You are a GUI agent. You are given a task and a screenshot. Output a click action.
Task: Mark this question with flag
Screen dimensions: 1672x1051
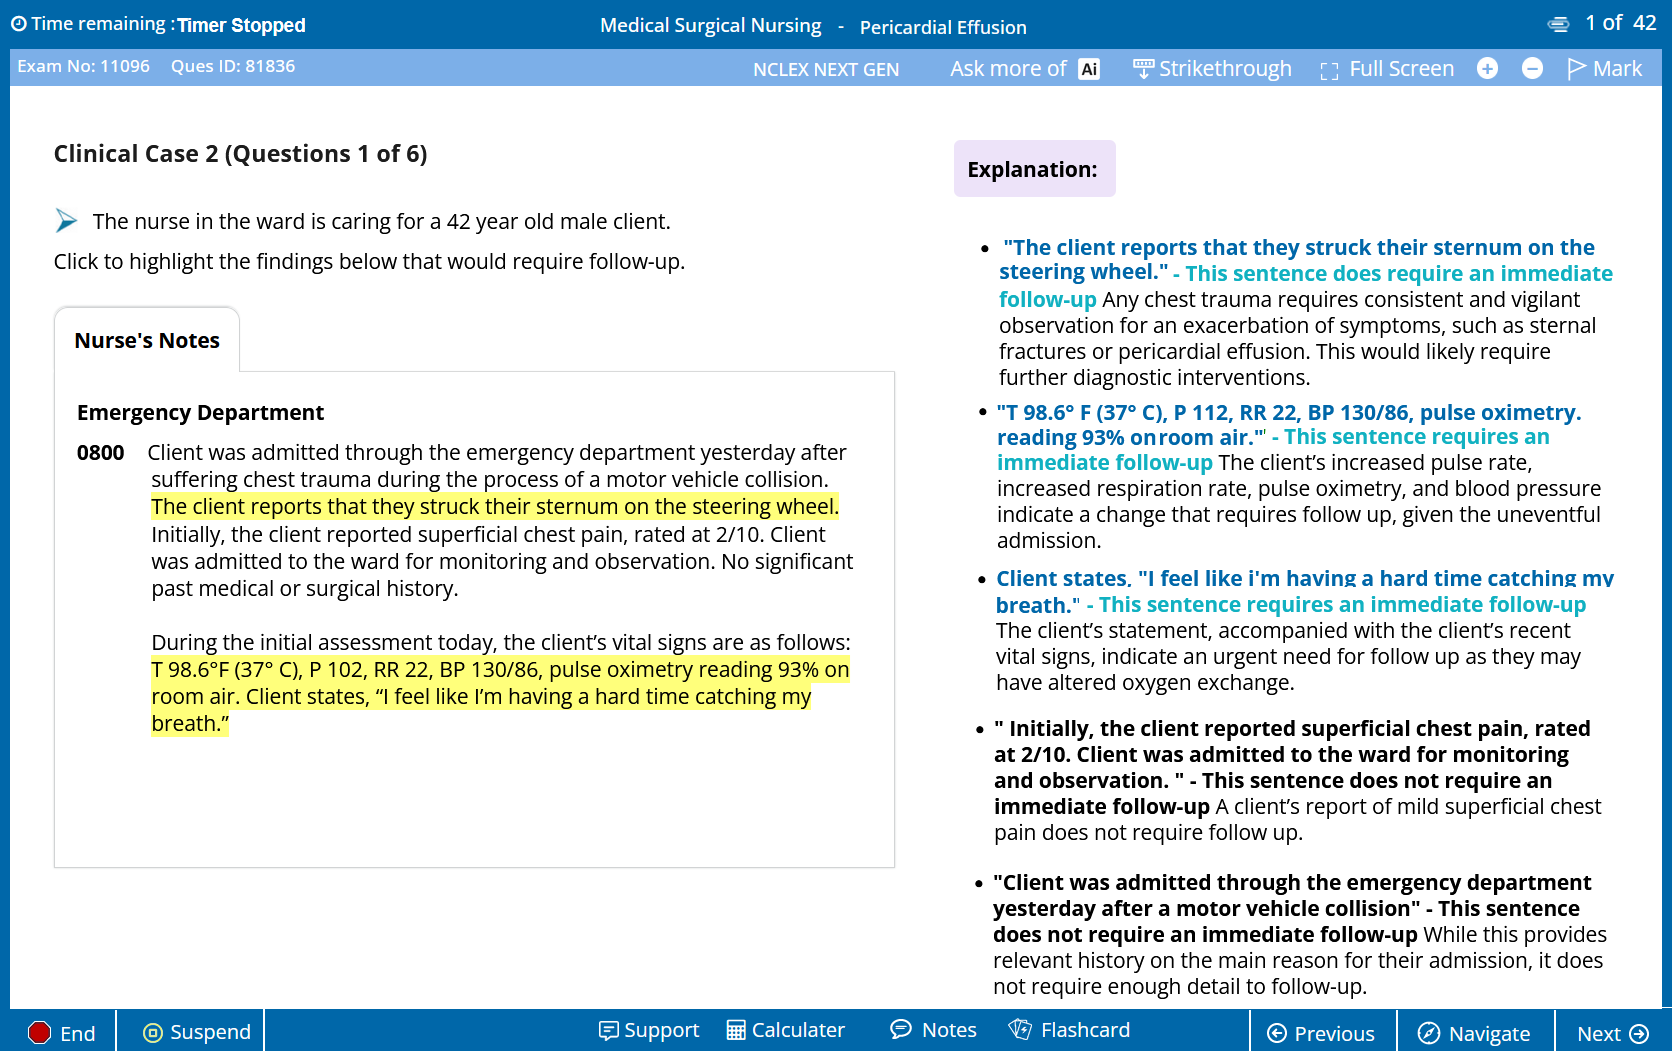tap(1604, 68)
